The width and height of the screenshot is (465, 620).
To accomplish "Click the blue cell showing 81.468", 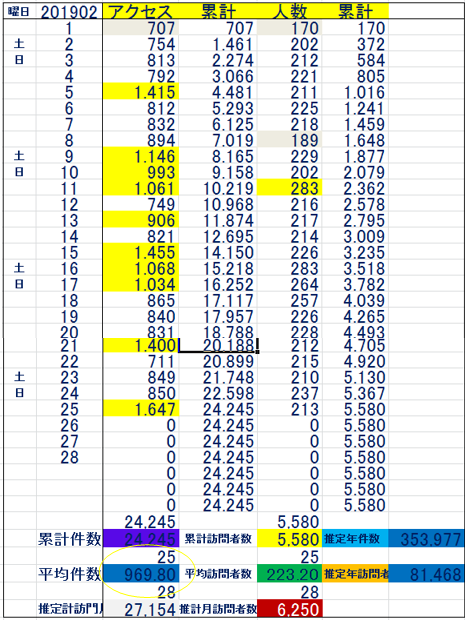I will (426, 573).
